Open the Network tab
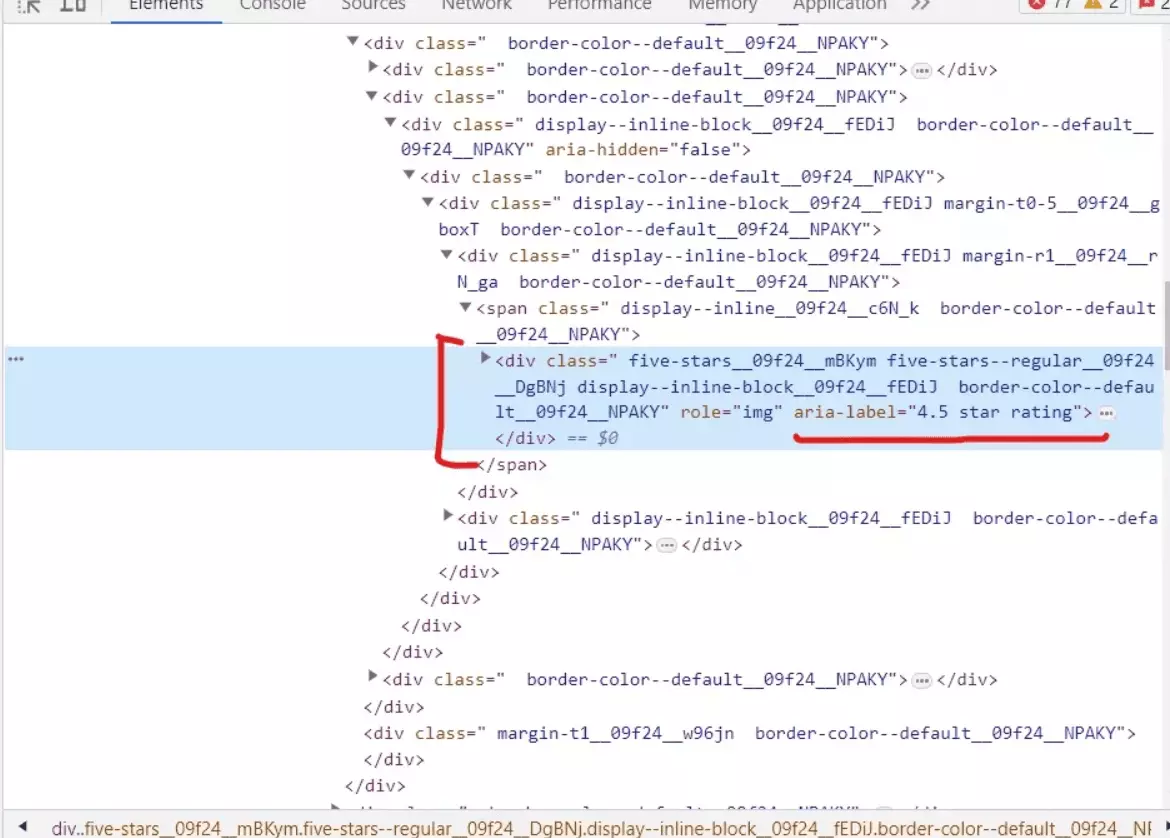 [x=477, y=5]
